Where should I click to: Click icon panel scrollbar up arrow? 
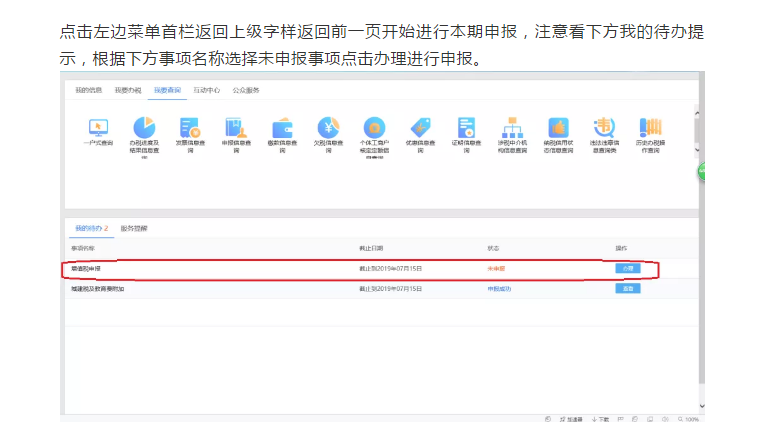click(x=697, y=113)
